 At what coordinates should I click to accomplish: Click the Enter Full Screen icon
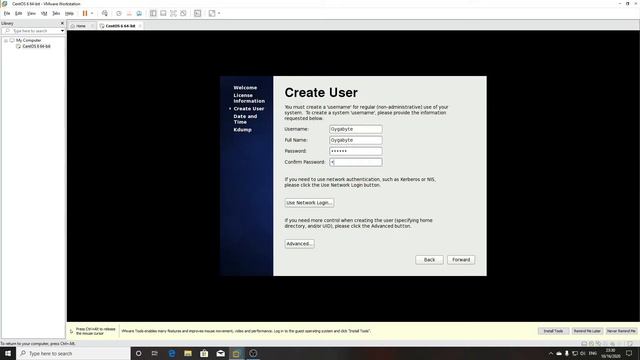point(173,13)
